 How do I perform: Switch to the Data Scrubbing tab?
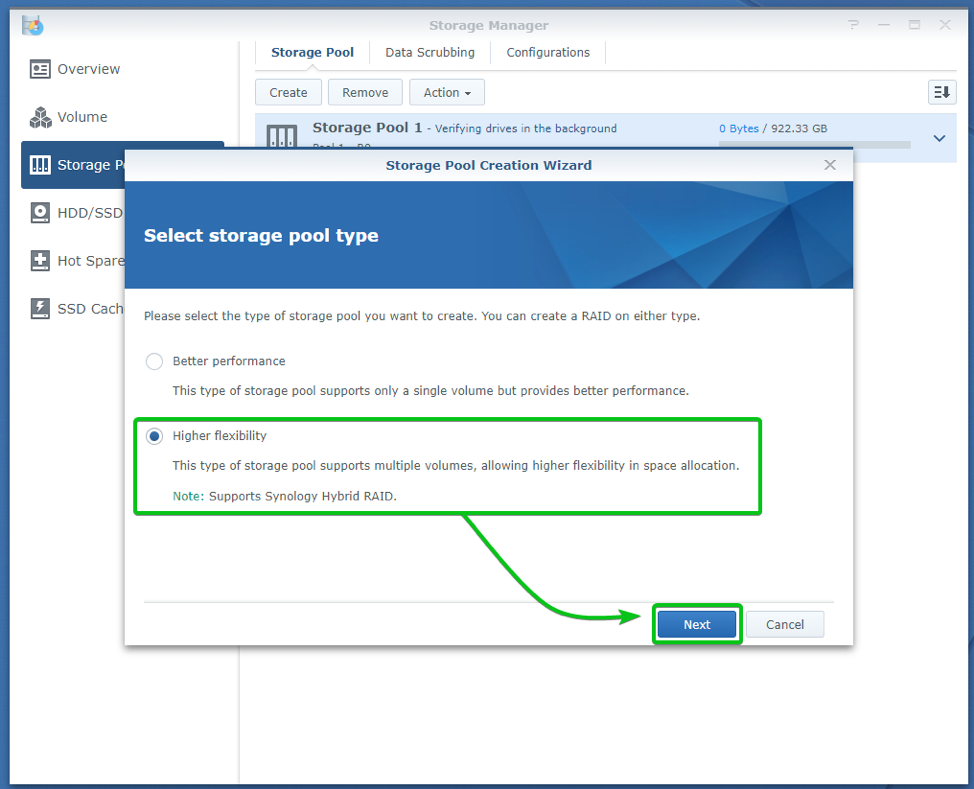coord(430,52)
